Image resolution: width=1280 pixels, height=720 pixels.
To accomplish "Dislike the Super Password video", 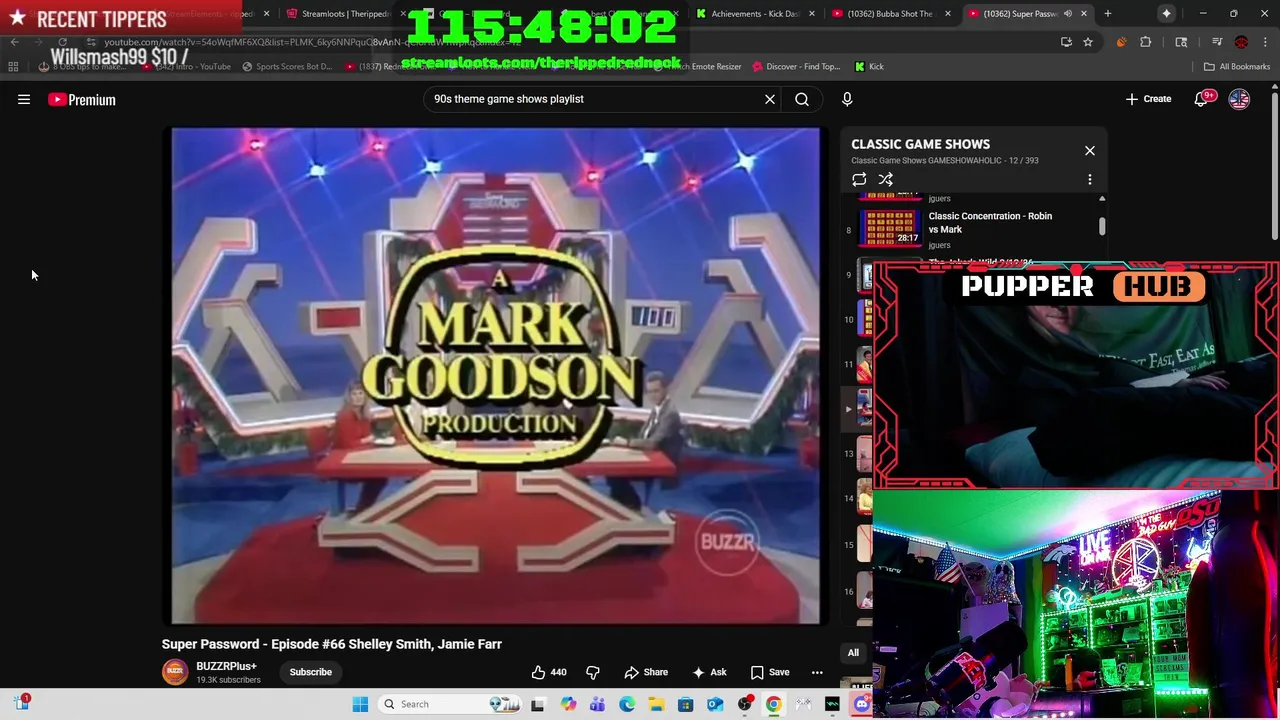I will pyautogui.click(x=592, y=672).
